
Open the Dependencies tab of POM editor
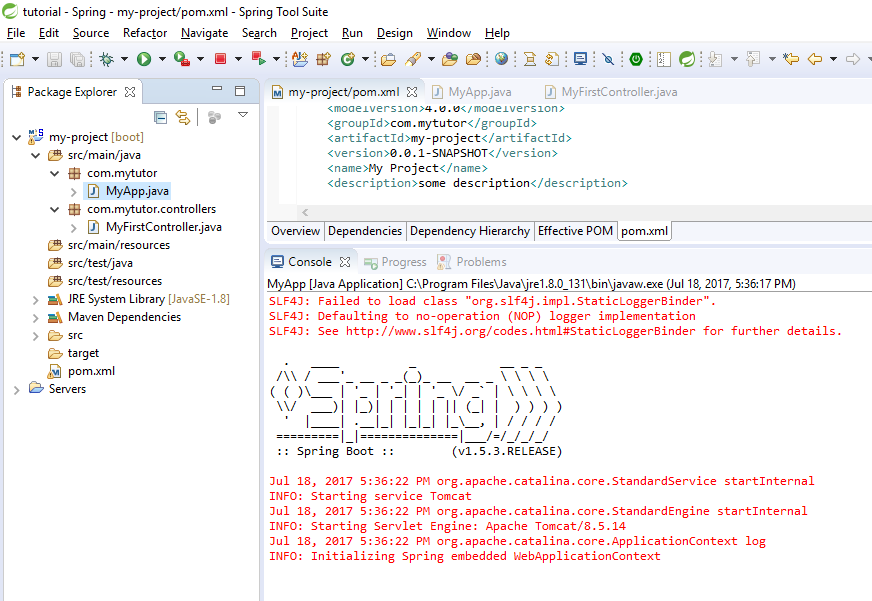pyautogui.click(x=365, y=231)
